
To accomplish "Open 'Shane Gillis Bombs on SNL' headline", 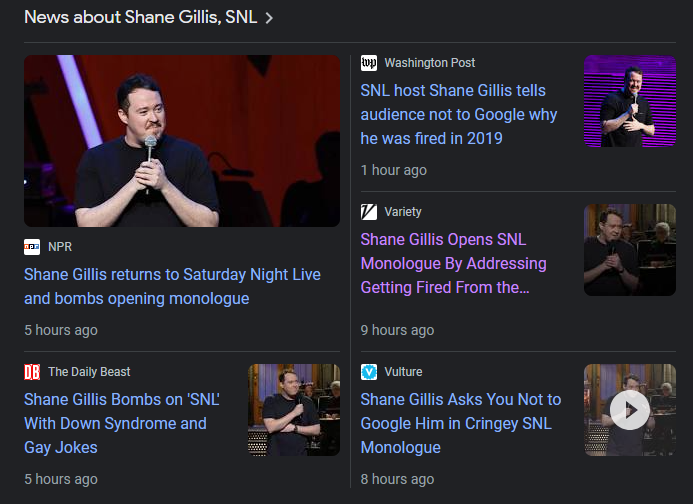I will coord(122,424).
